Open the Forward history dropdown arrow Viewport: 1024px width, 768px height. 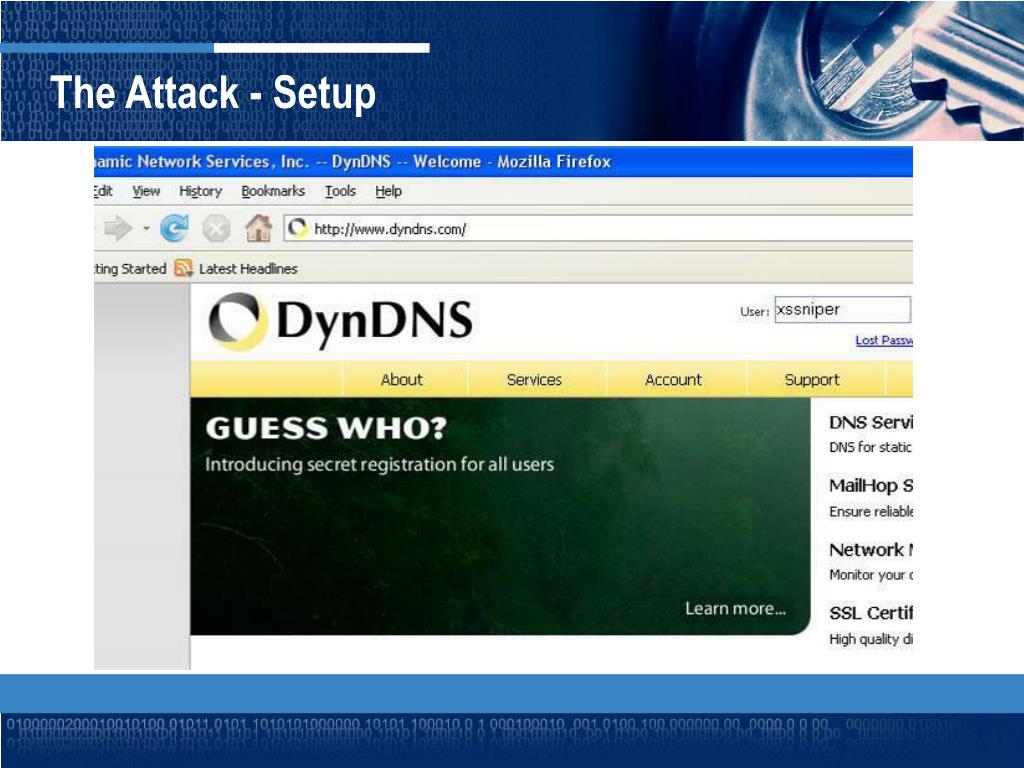146,229
